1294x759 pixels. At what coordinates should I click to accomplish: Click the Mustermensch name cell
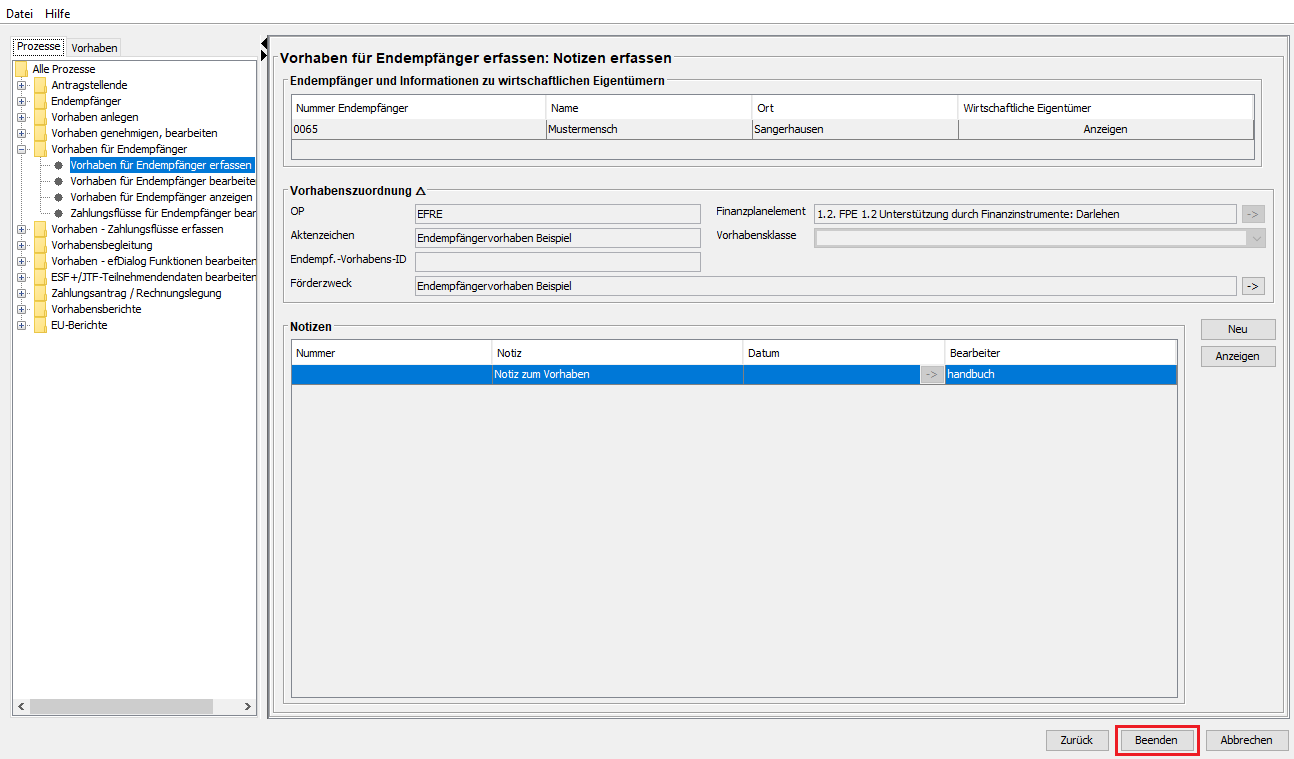(x=649, y=129)
